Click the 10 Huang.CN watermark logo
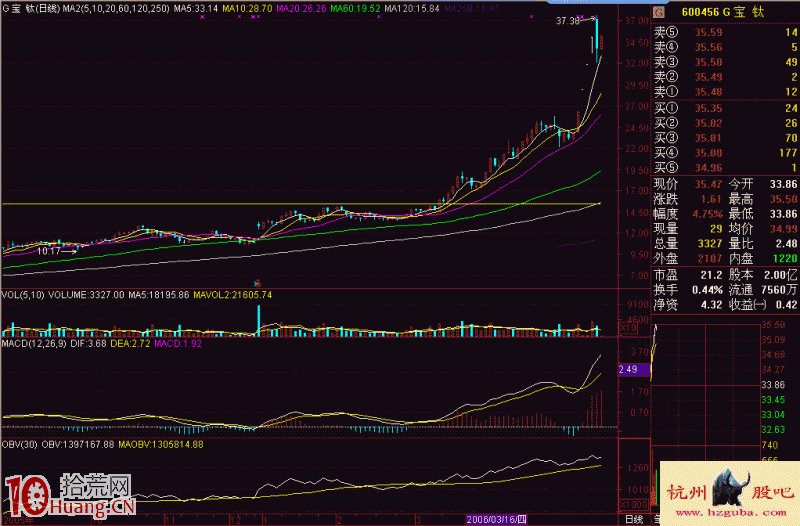Image resolution: width=800 pixels, height=526 pixels. click(x=70, y=497)
